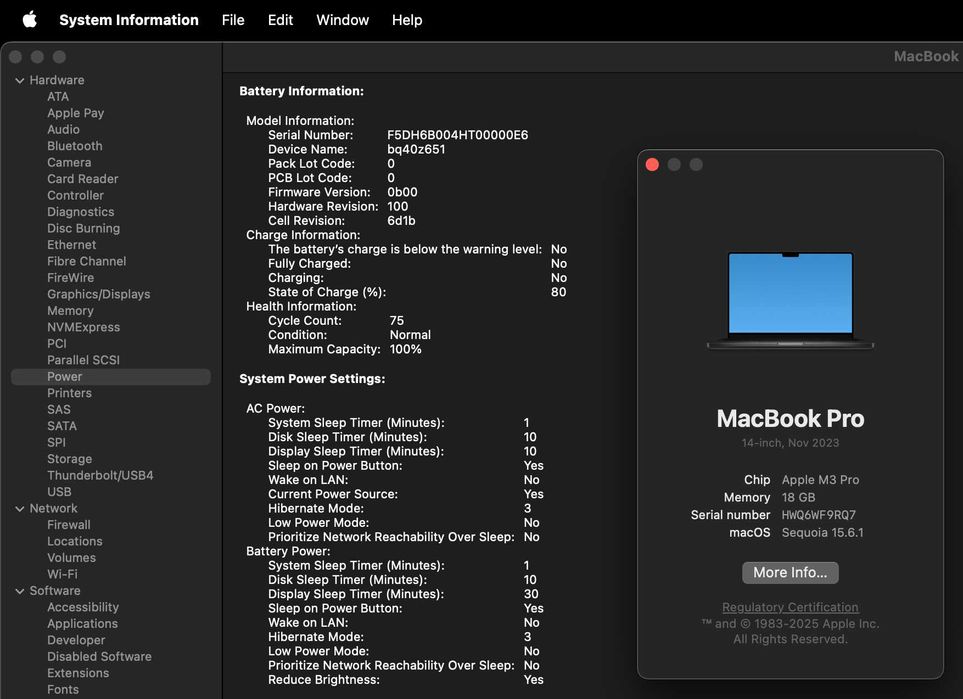Click the Battery Information heading
963x699 pixels.
click(x=302, y=91)
